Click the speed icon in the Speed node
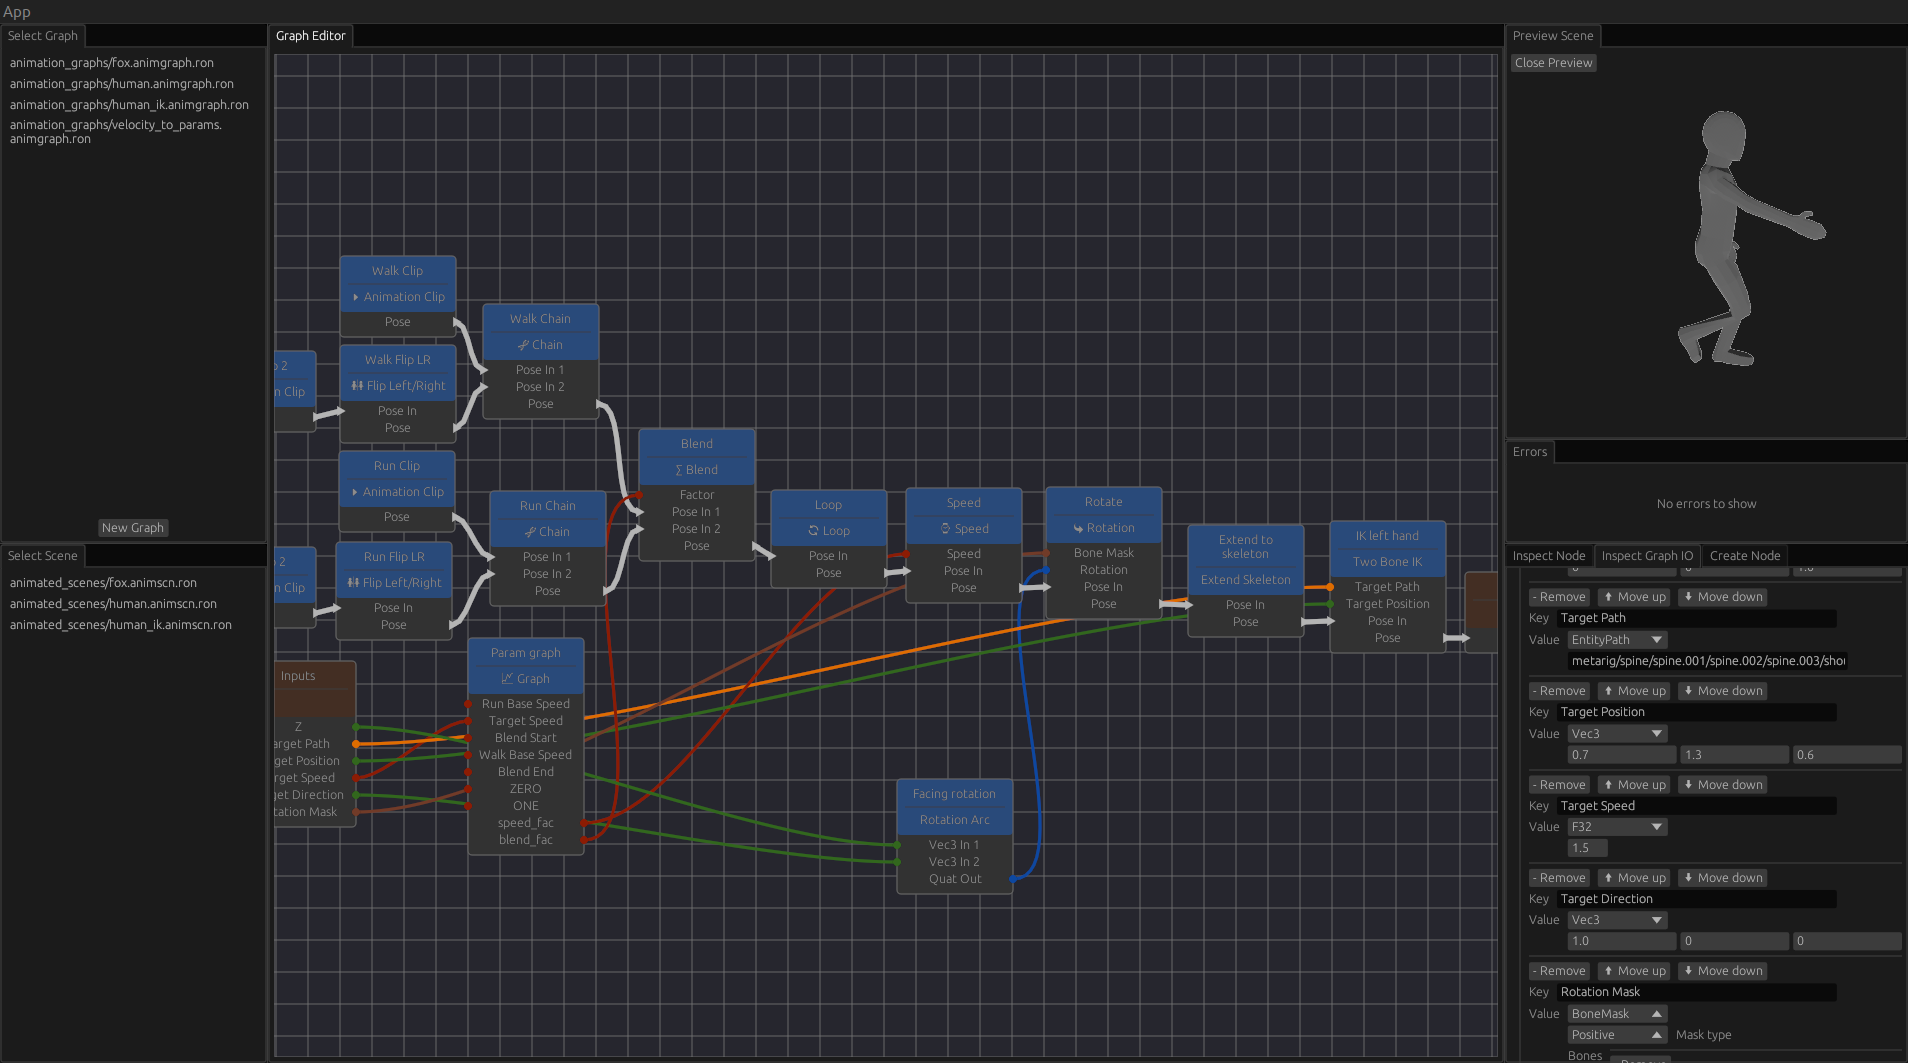 [945, 529]
